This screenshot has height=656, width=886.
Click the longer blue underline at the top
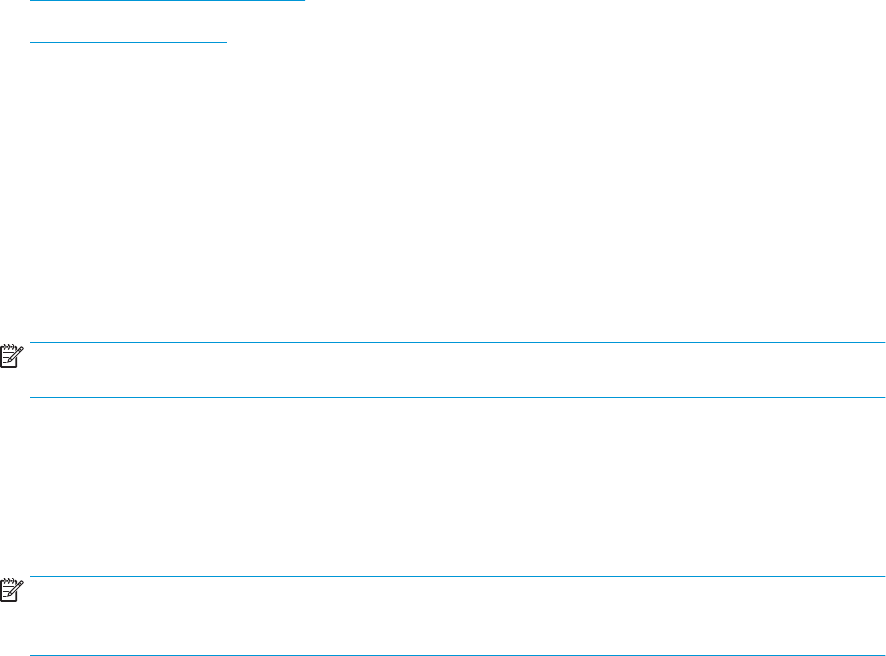(x=167, y=1)
